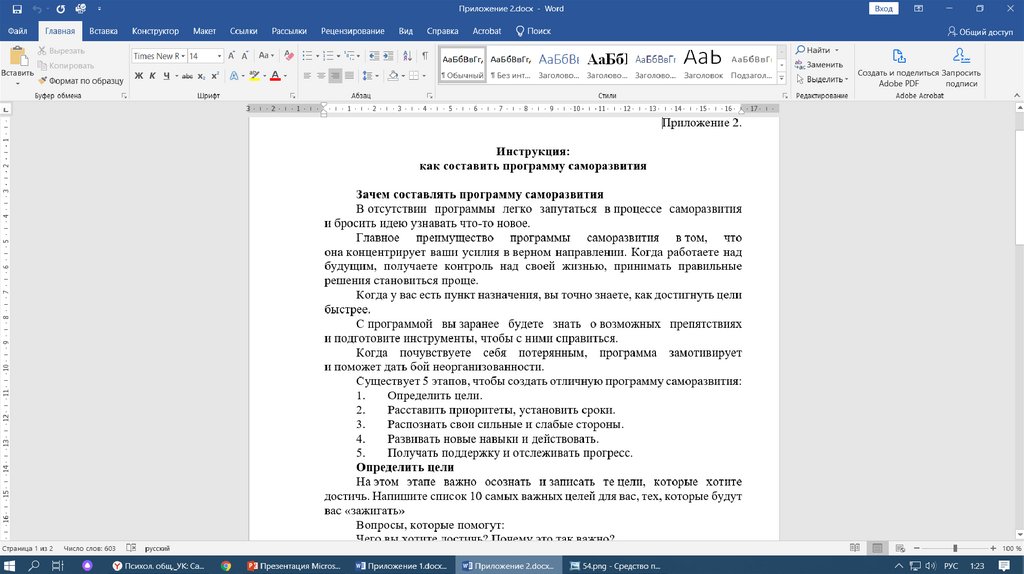
Task: Toggle italic (К) formatting
Action: coord(153,76)
